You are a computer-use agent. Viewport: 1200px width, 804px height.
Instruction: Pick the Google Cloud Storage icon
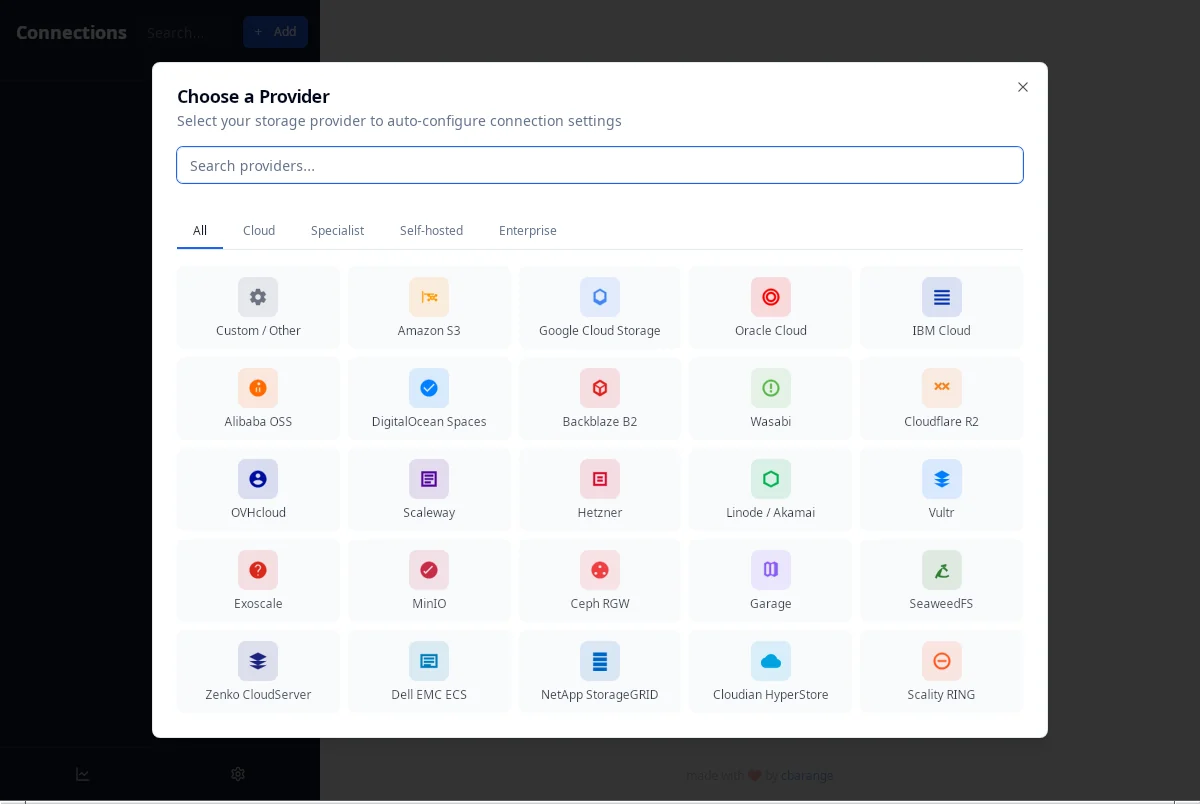[x=600, y=297]
